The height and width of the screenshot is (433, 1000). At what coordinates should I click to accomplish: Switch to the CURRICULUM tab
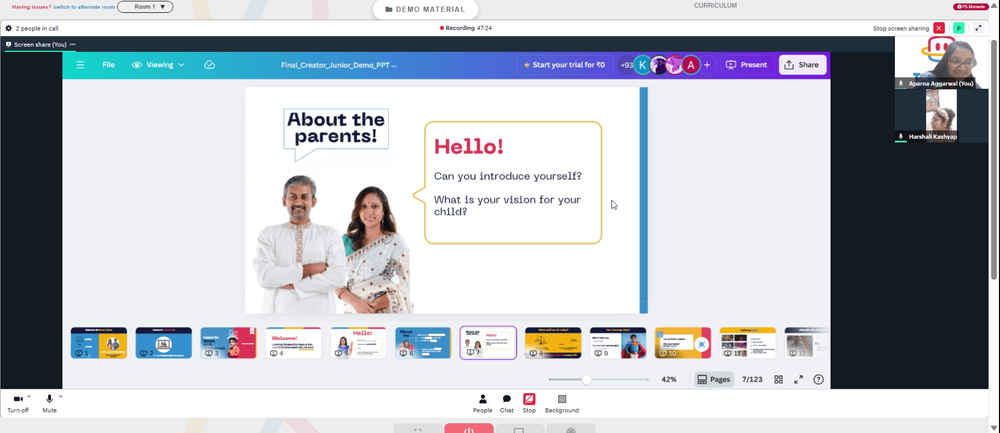(716, 6)
